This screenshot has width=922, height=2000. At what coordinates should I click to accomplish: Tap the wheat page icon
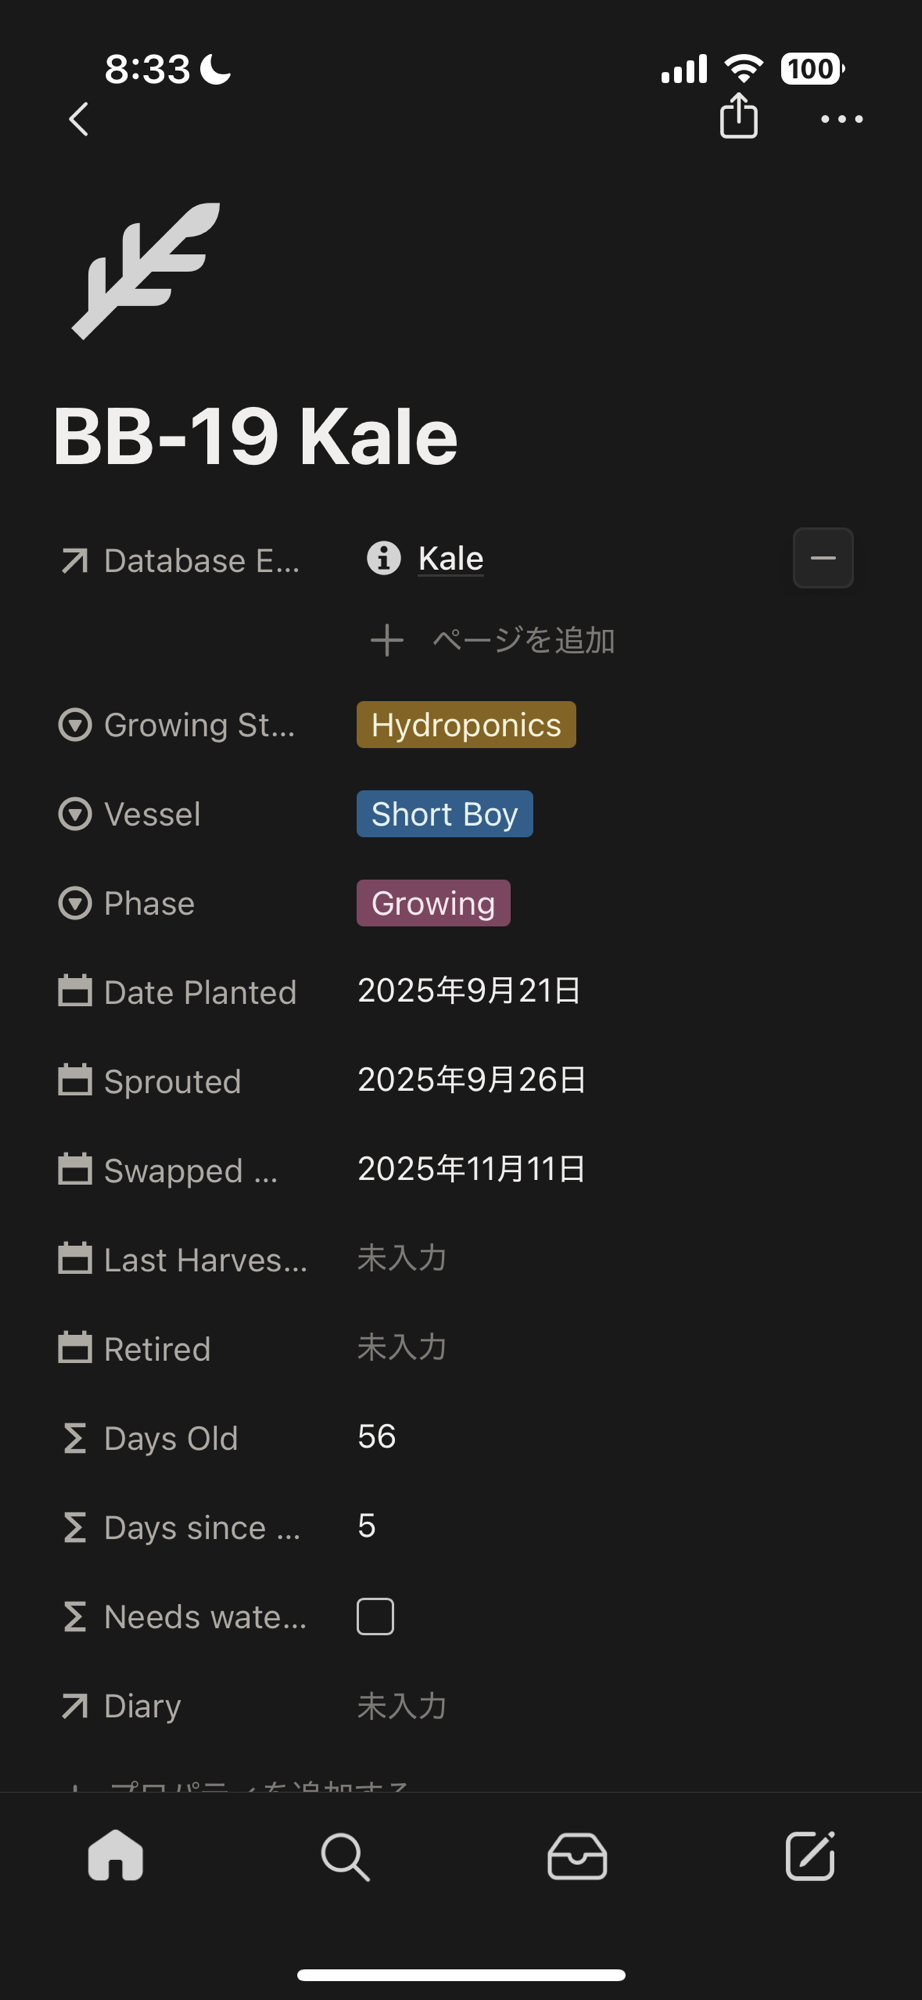coord(146,270)
